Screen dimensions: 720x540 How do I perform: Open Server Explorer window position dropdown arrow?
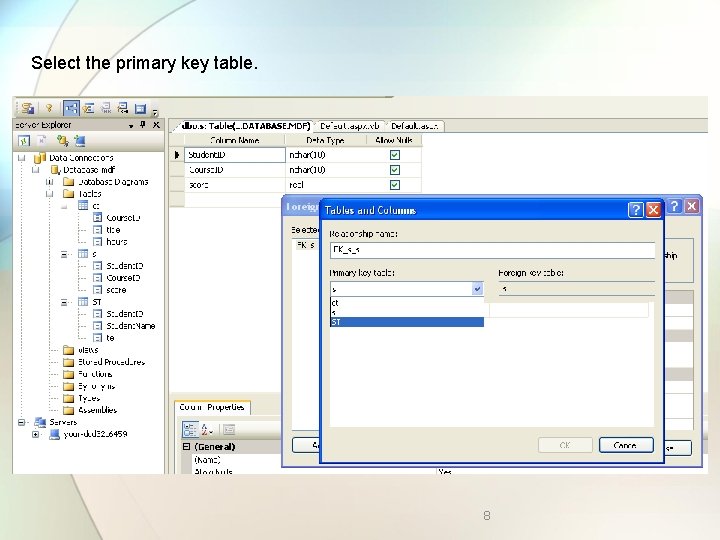[131, 125]
